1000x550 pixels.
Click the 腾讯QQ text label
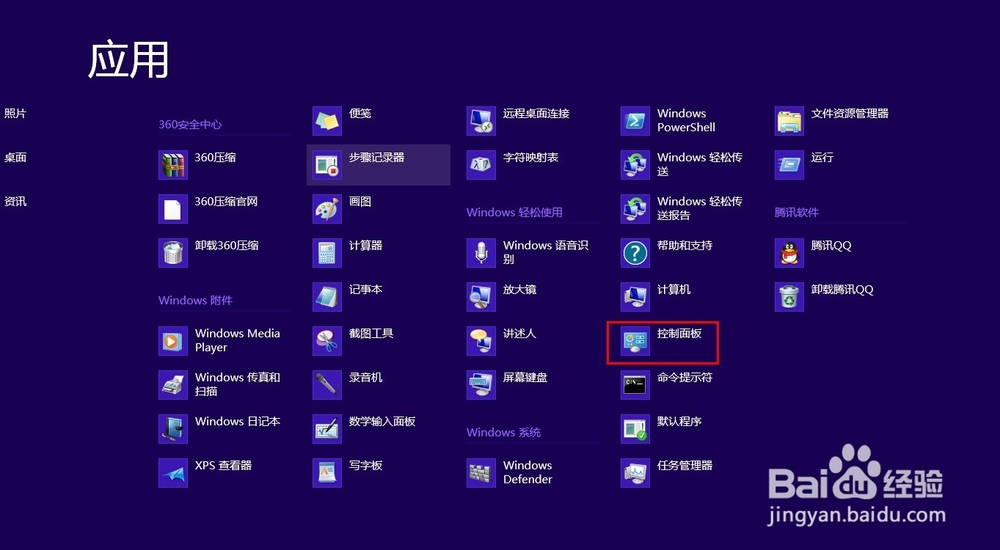pos(832,246)
